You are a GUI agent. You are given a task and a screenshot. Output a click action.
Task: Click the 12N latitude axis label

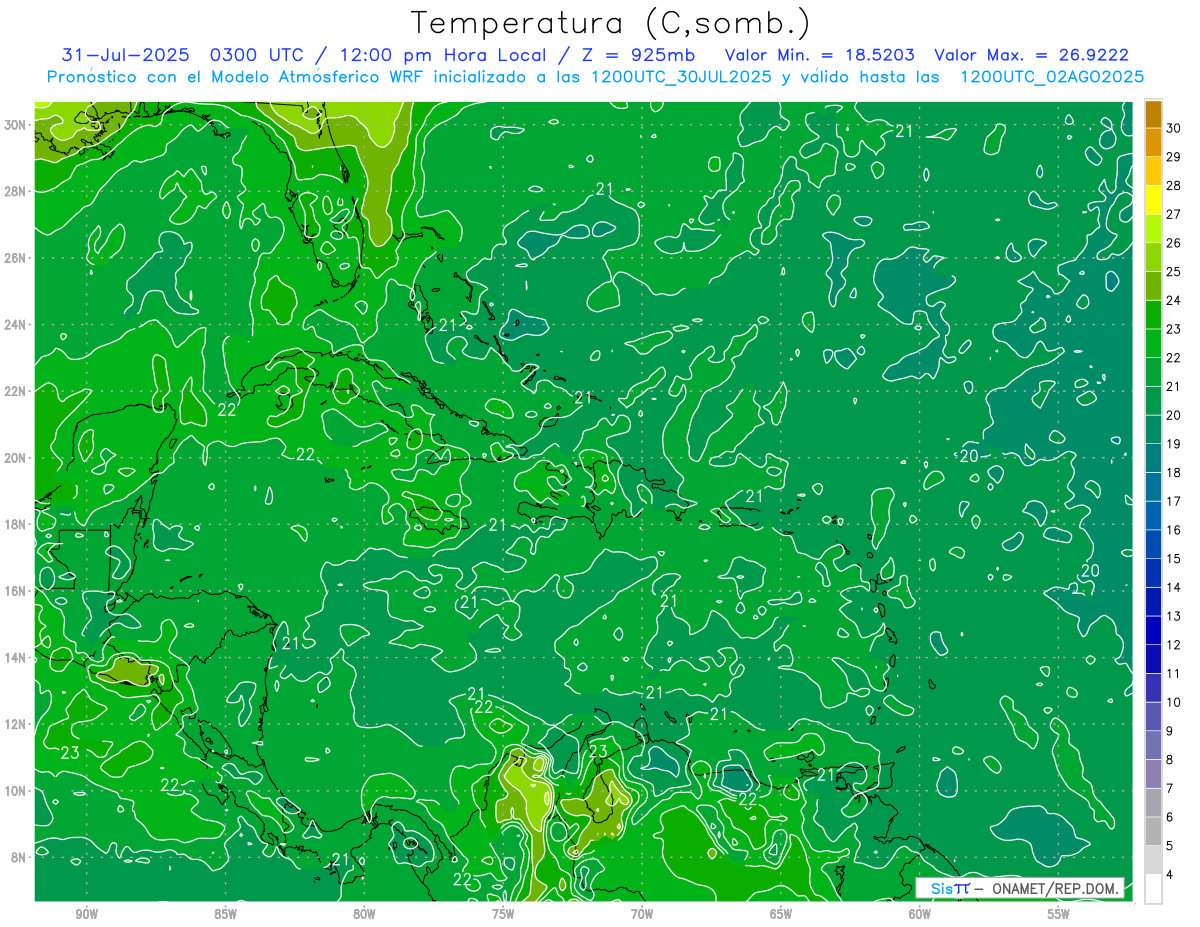[x=15, y=724]
